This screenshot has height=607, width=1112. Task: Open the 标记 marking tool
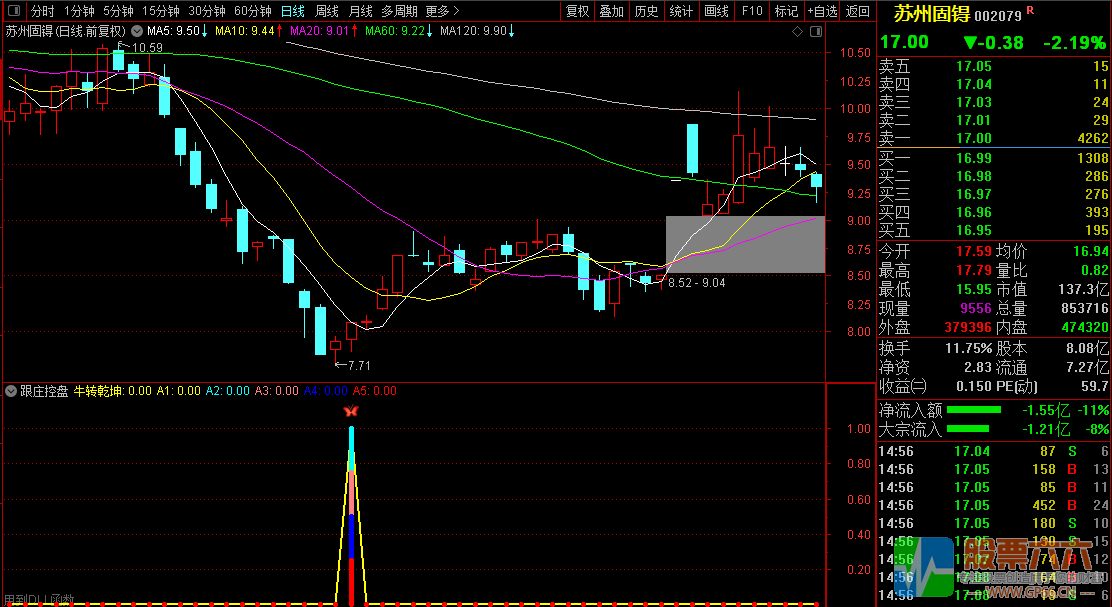point(786,12)
